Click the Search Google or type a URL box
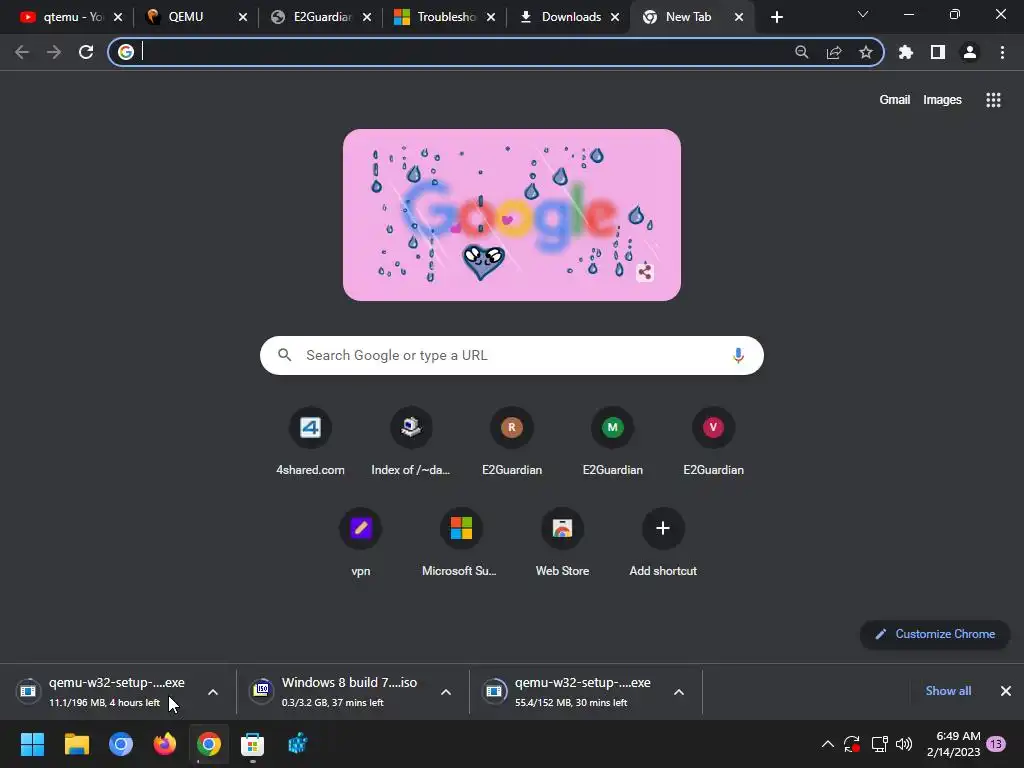Viewport: 1024px width, 768px height. click(x=511, y=355)
